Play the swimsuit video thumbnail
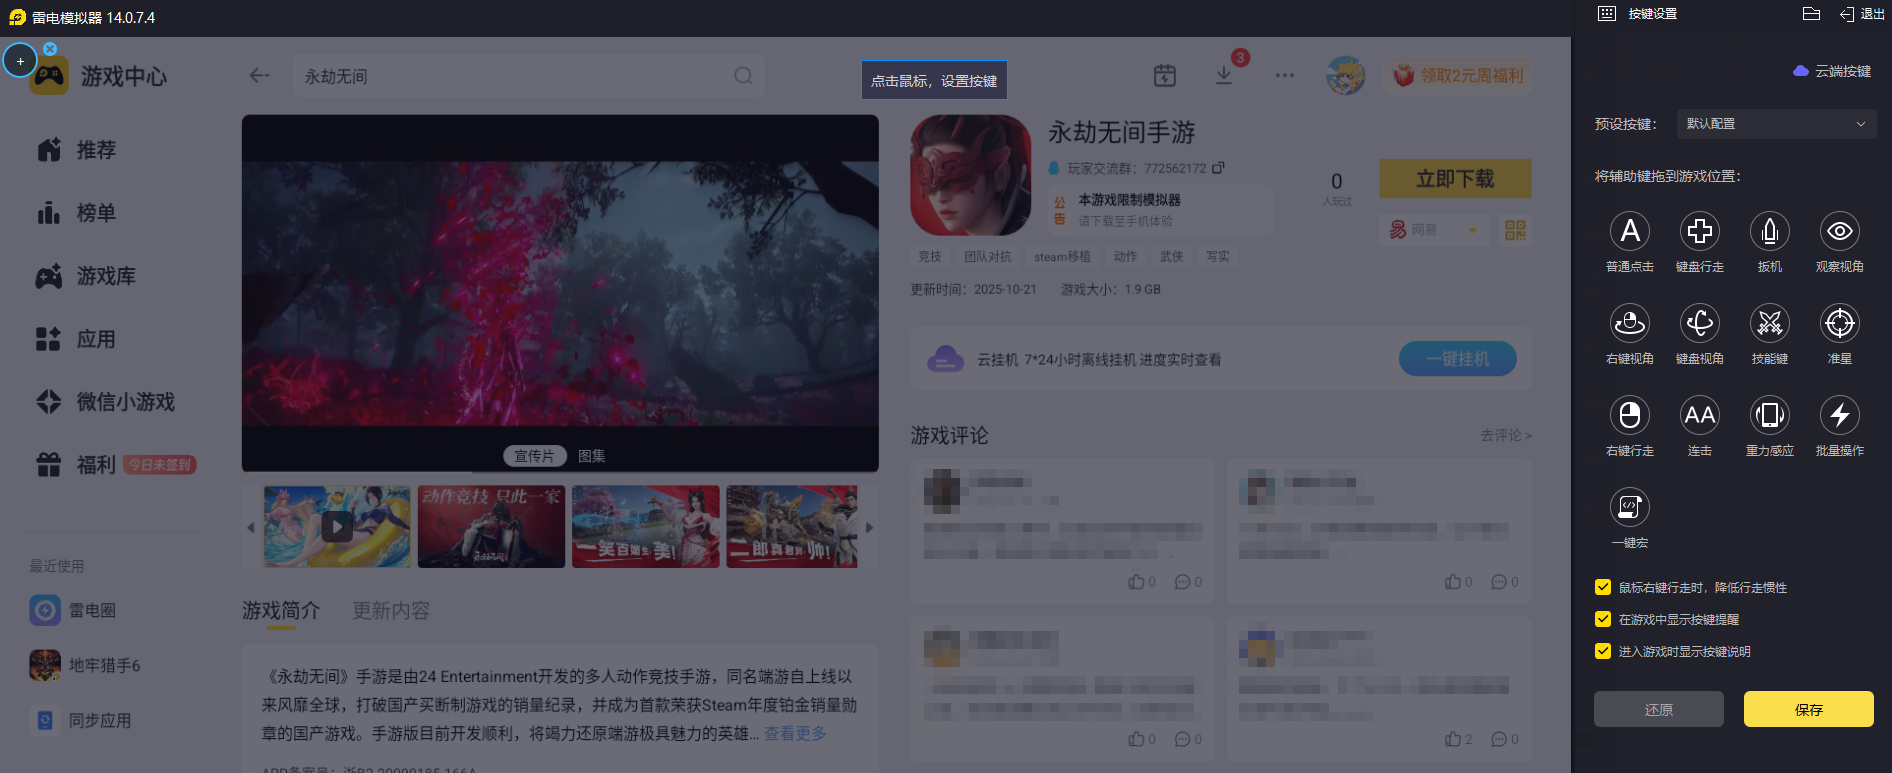This screenshot has width=1892, height=773. (337, 527)
